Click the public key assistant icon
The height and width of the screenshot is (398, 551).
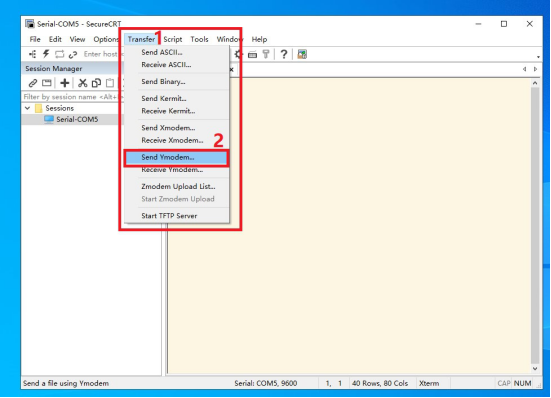coord(266,54)
